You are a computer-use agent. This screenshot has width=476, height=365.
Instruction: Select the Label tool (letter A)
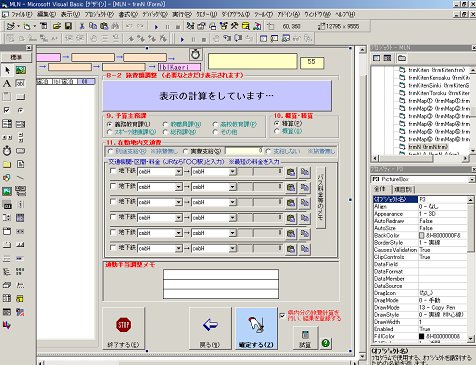point(7,83)
